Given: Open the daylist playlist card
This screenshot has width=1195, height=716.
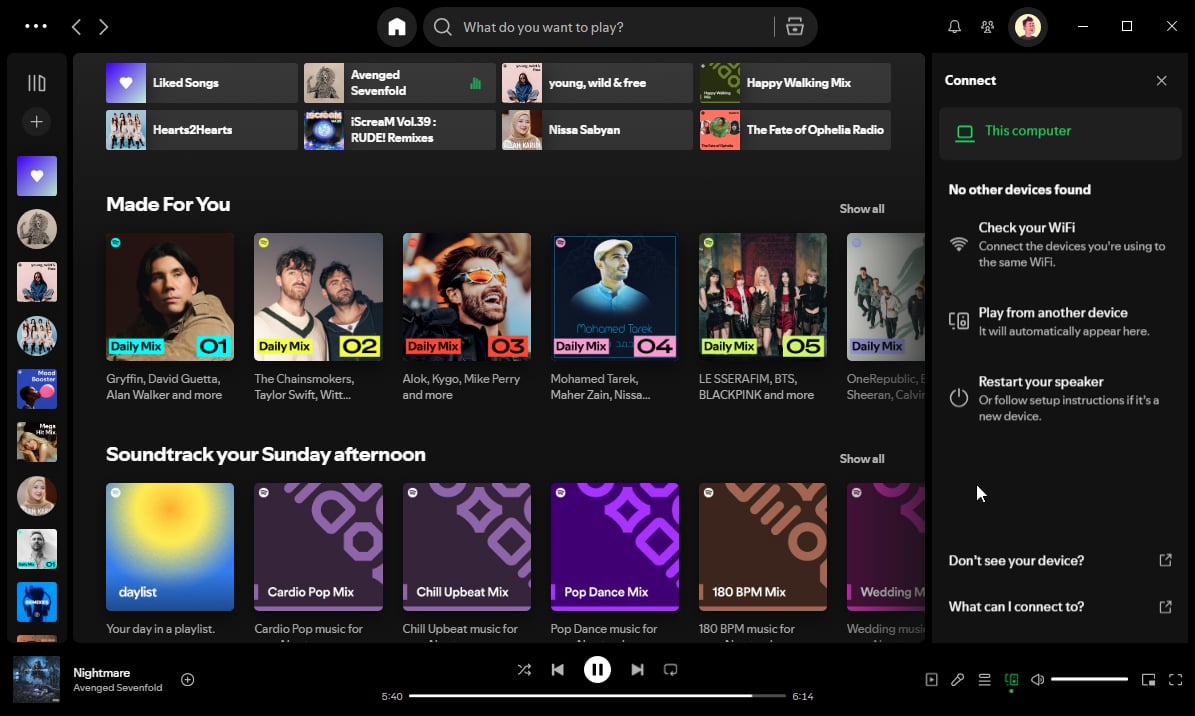Looking at the screenshot, I should pos(170,561).
